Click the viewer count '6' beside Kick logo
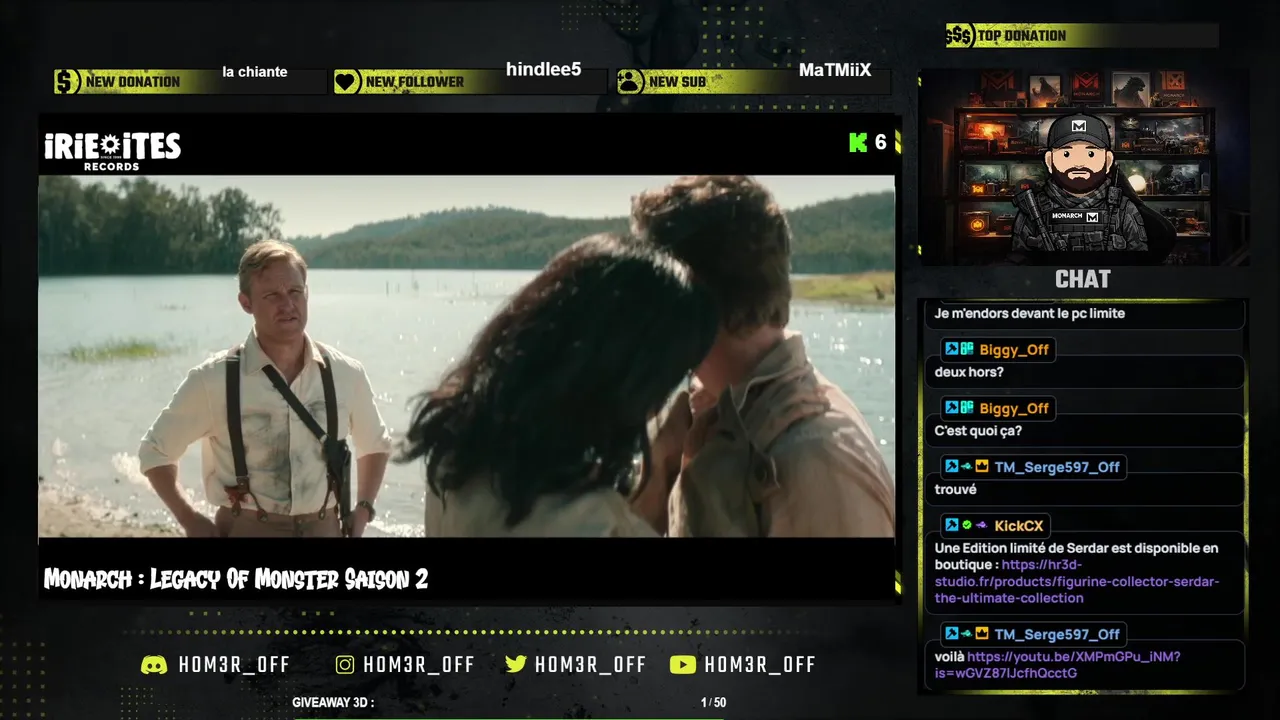Viewport: 1280px width, 720px height. tap(881, 142)
